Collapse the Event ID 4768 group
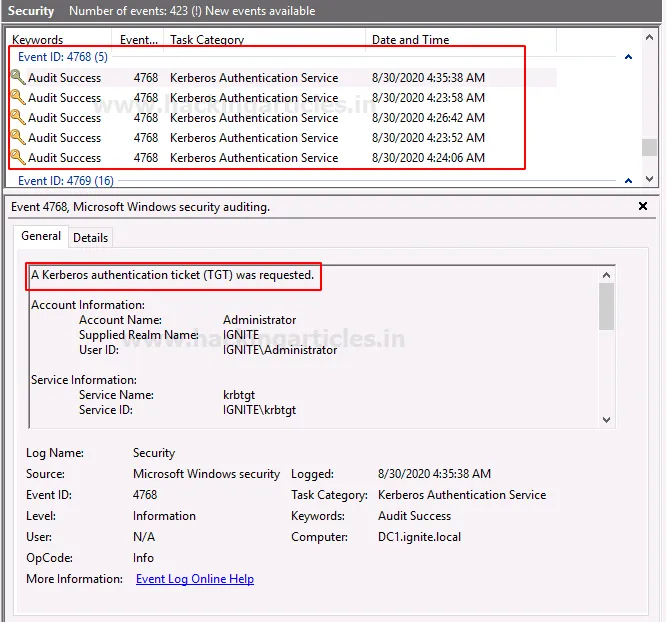 click(628, 57)
